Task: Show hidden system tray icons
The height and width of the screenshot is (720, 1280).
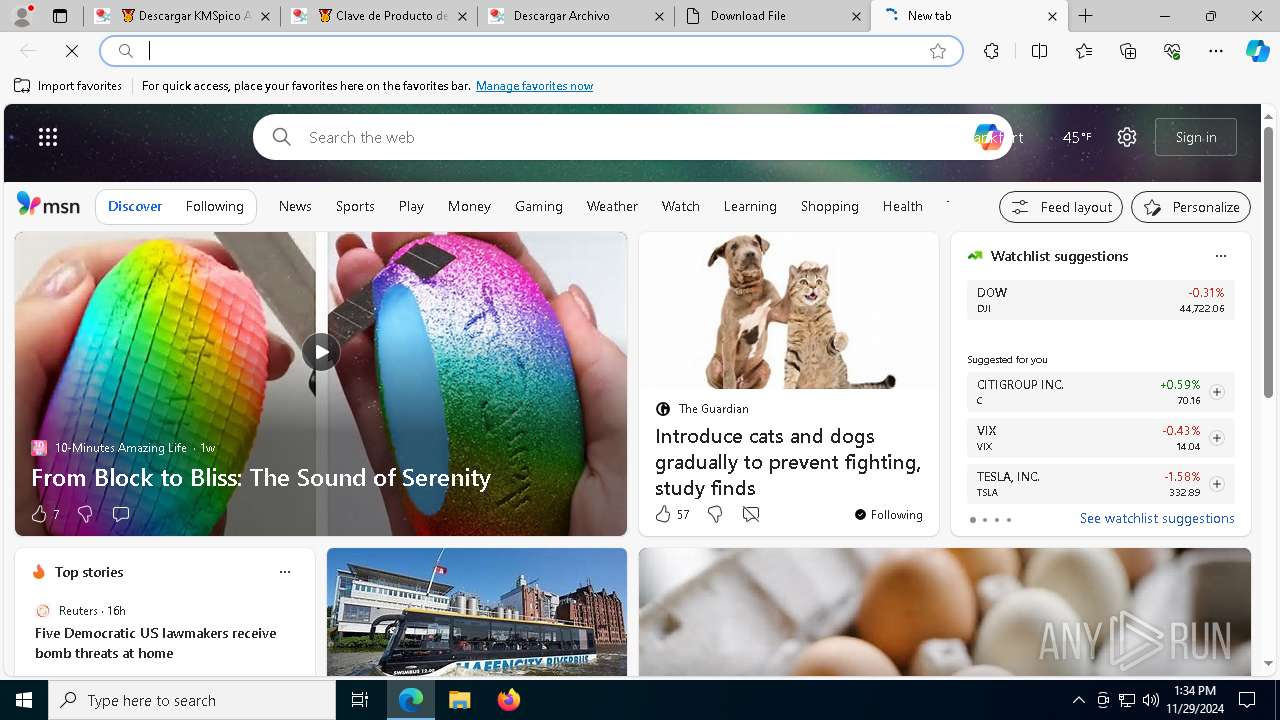Action: tap(1078, 700)
